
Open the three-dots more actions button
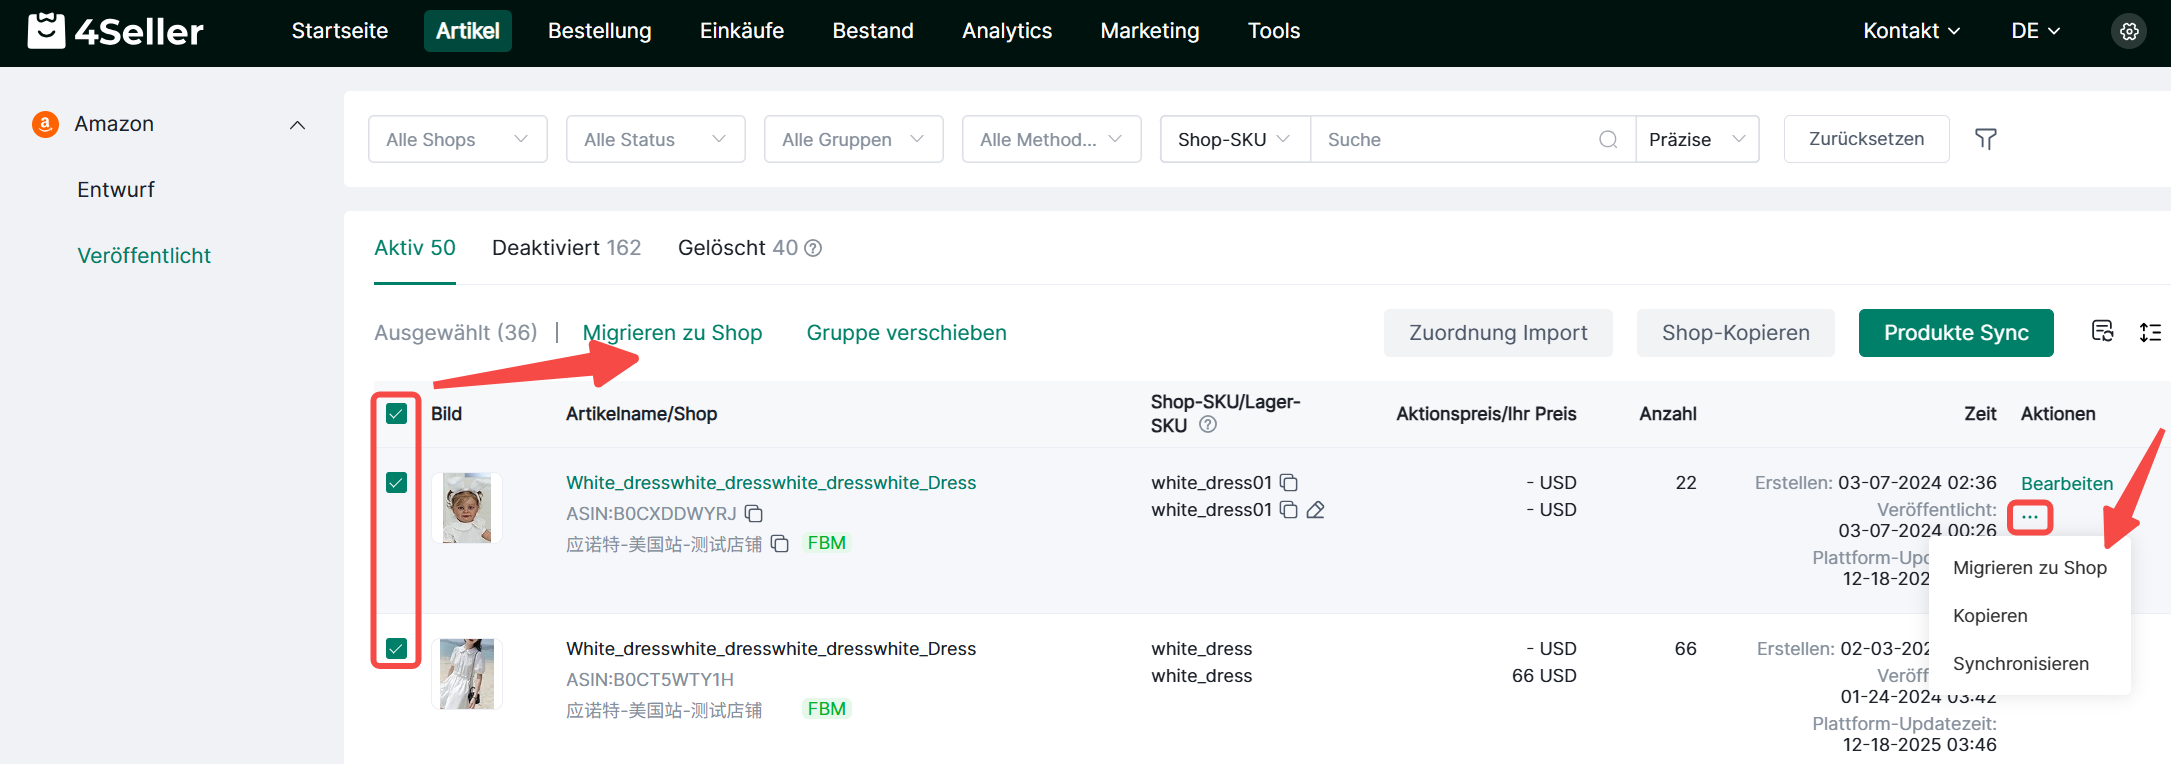click(2029, 517)
